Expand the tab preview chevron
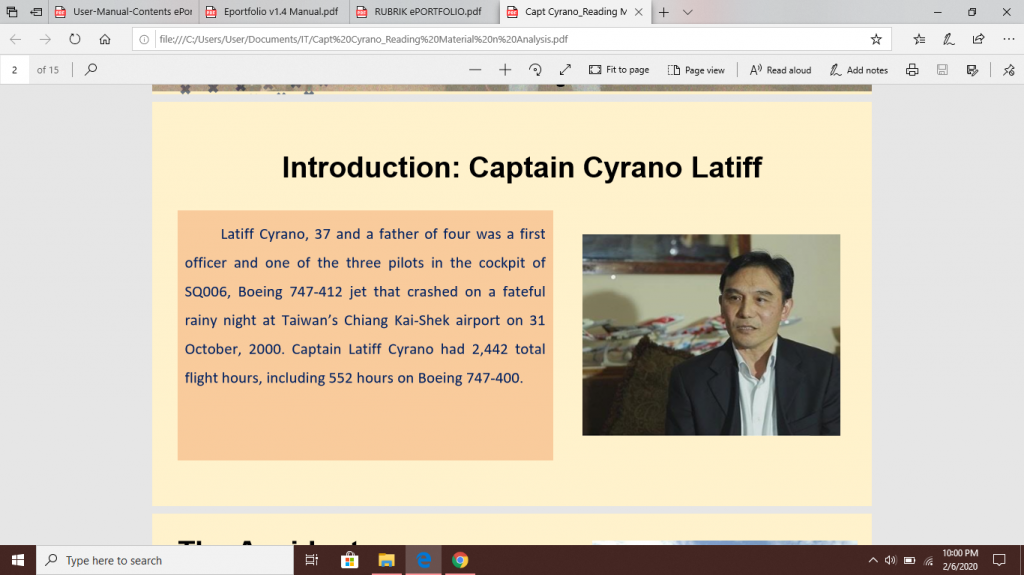The width and height of the screenshot is (1024, 575). pyautogui.click(x=688, y=12)
